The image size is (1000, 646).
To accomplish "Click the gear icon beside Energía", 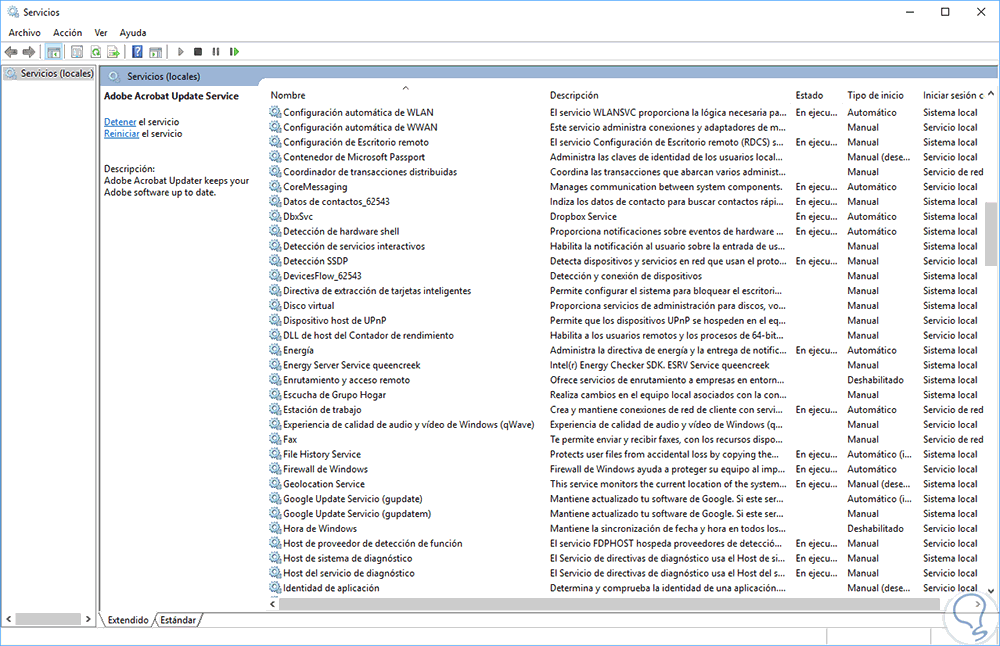I will [275, 349].
